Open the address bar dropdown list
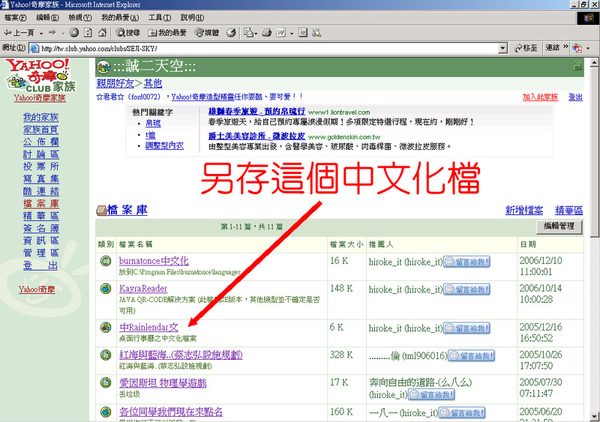This screenshot has height=422, width=600. [503, 48]
